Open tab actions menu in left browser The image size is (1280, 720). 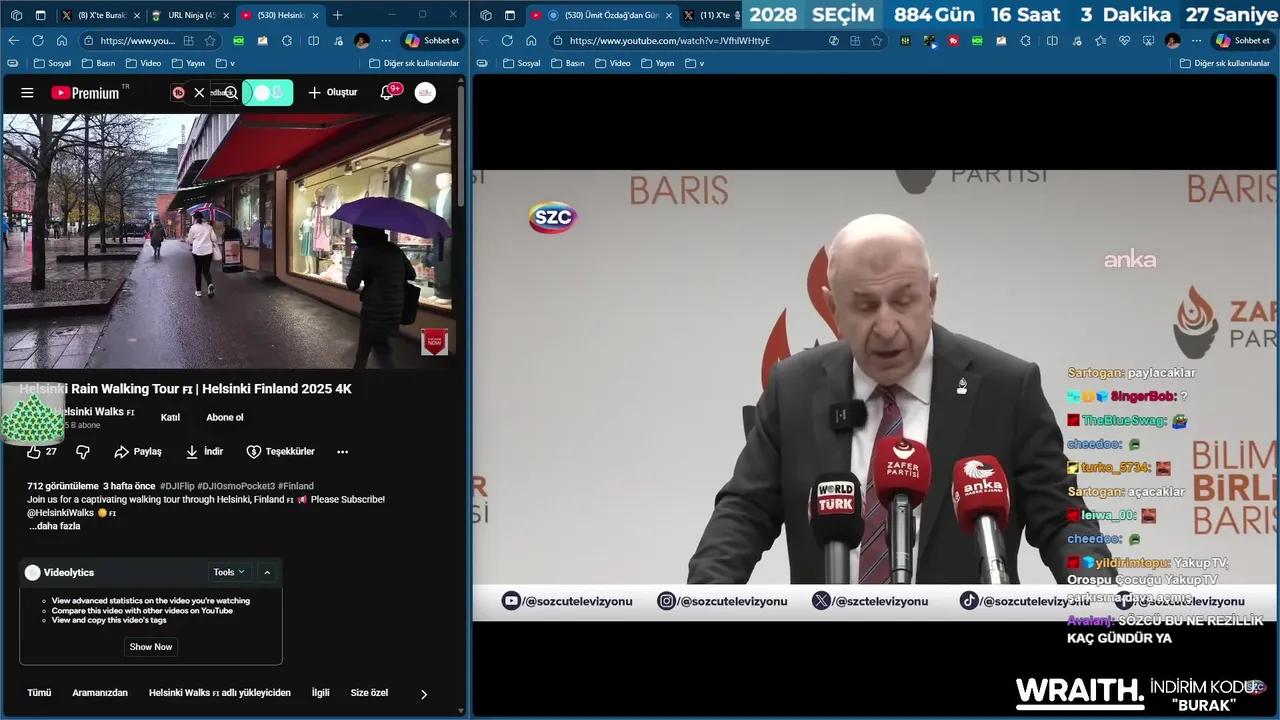(x=41, y=15)
